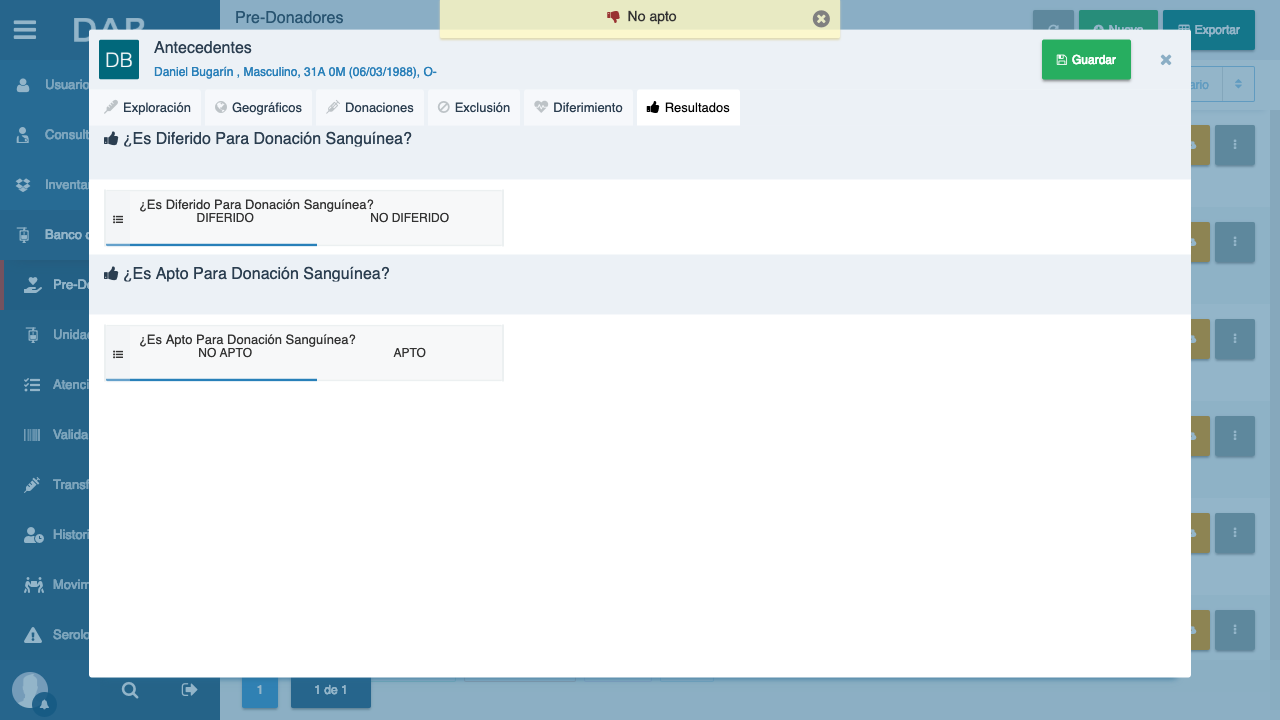Click the DB patient initials avatar
The width and height of the screenshot is (1280, 720).
tap(119, 60)
